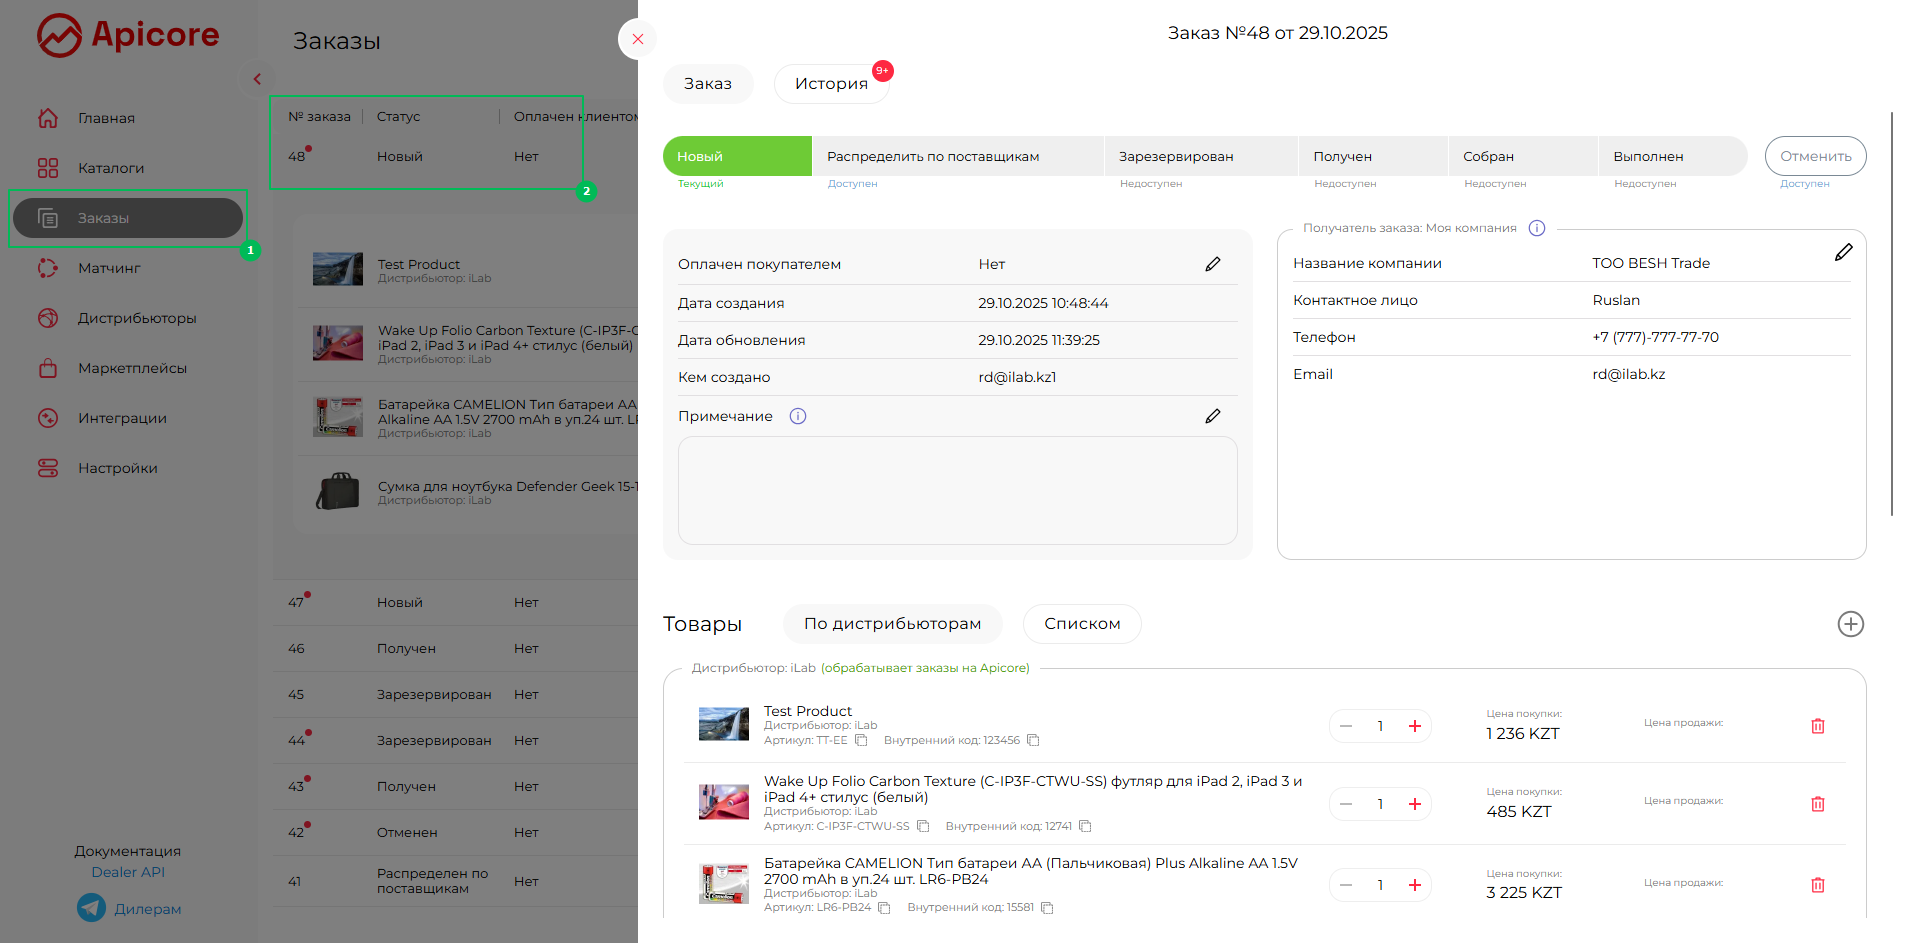Collapse the sidebar with the chevron arrow
Screen dimensions: 1917x943
click(257, 79)
